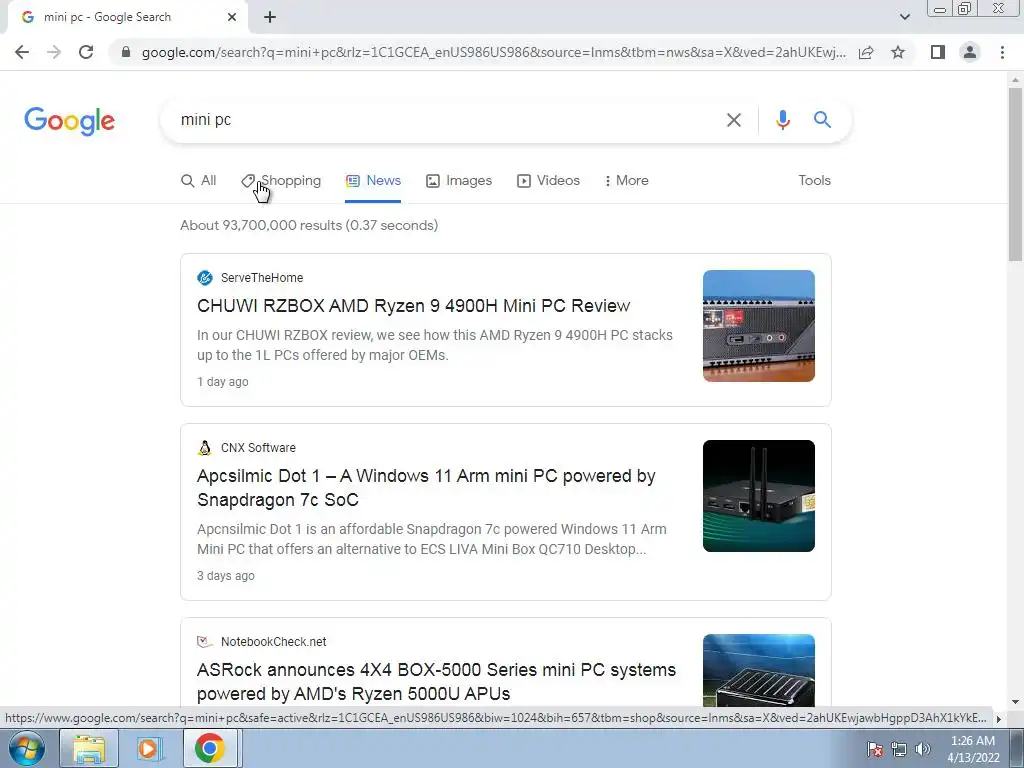Image resolution: width=1024 pixels, height=768 pixels.
Task: Click the ServeTheHome source name
Action: (x=262, y=278)
